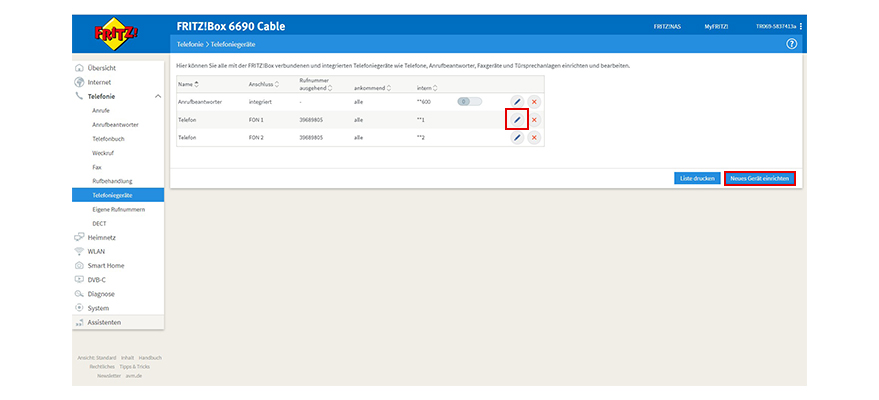The height and width of the screenshot is (400, 879).
Task: Go to Rufbehandlung menu item
Action: 112,181
